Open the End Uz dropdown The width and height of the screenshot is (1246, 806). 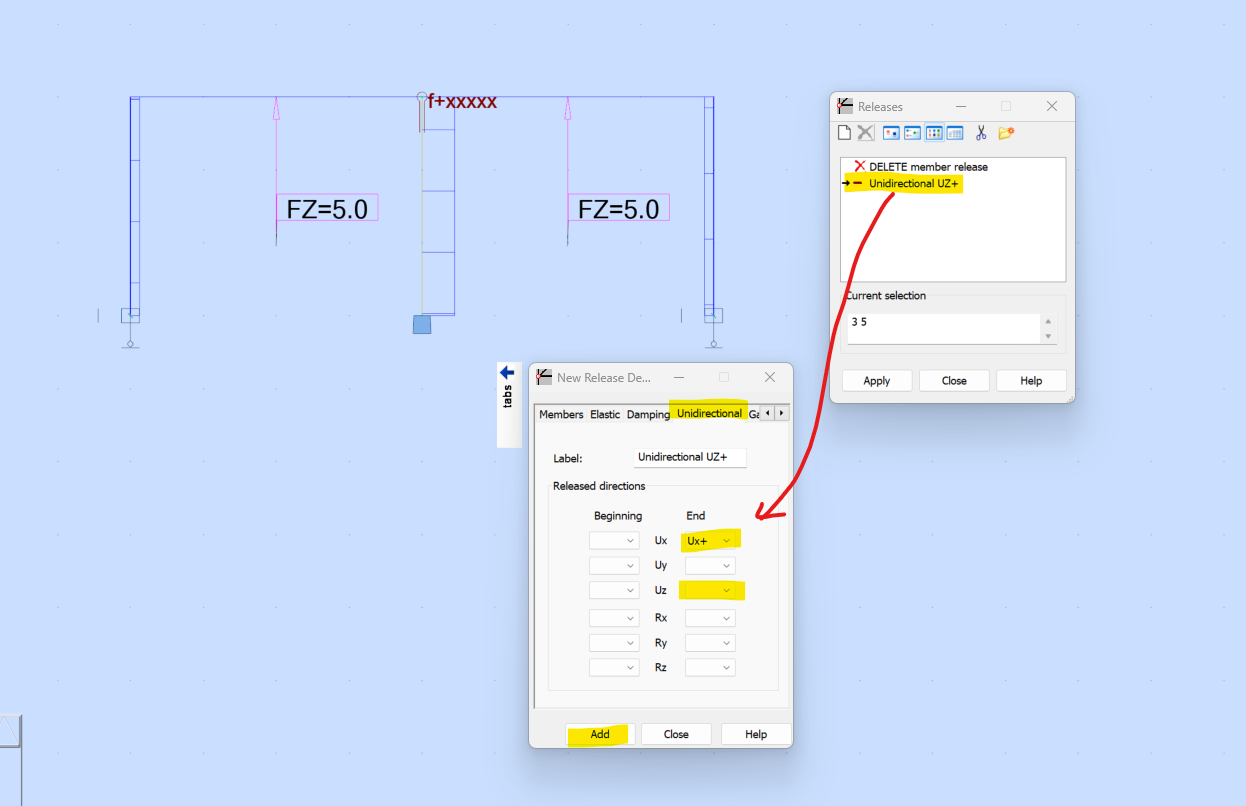710,590
